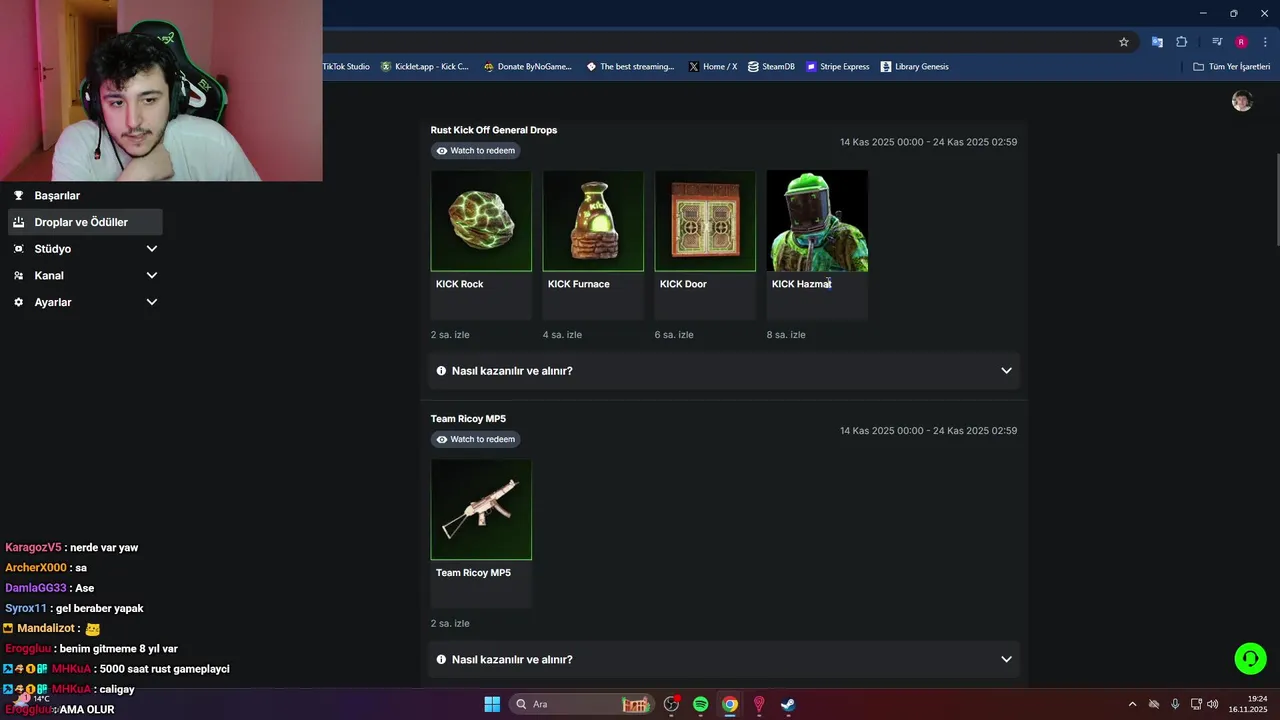Expand the Kanal menu chevron

(x=152, y=275)
